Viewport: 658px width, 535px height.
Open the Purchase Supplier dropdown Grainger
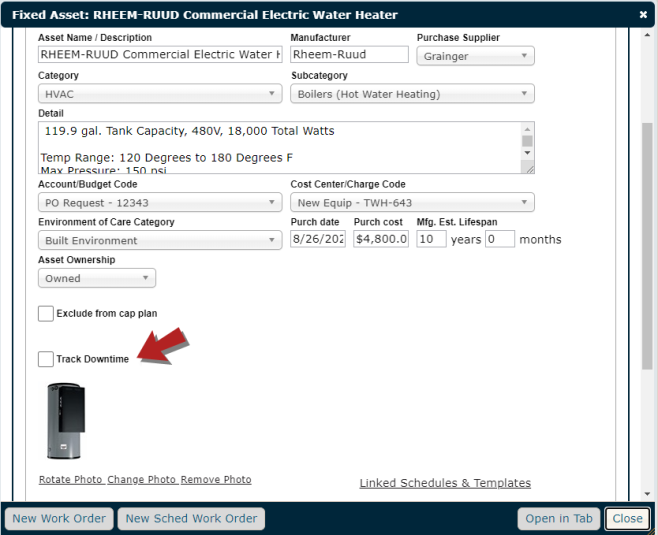[x=475, y=56]
